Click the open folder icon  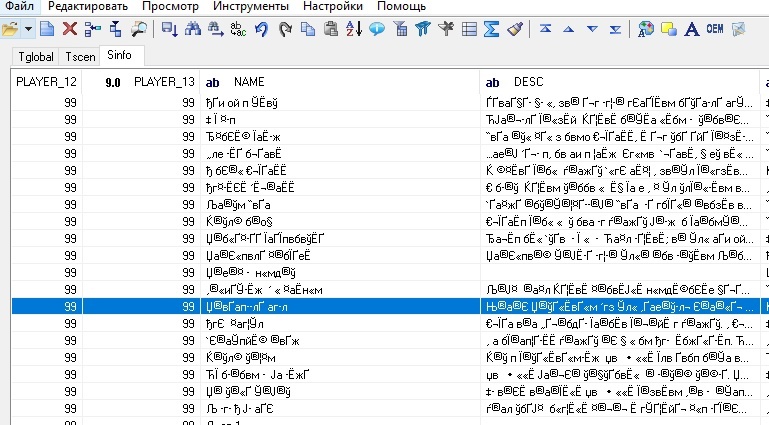(10, 29)
